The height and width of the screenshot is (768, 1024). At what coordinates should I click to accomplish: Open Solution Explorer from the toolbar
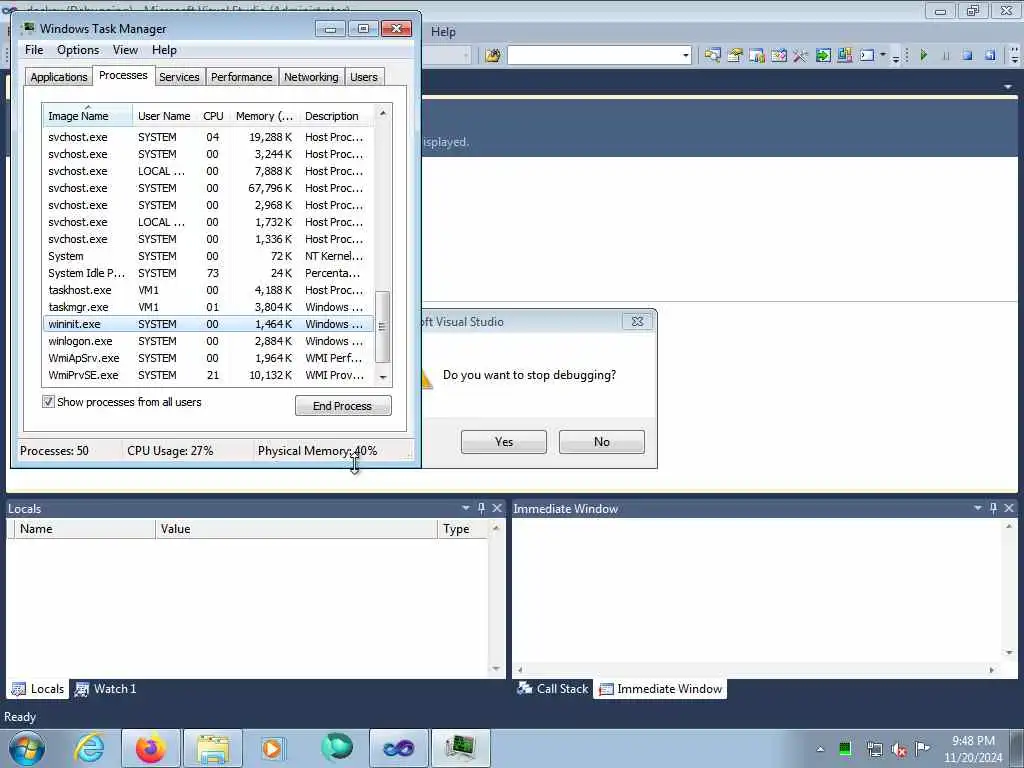tap(712, 56)
